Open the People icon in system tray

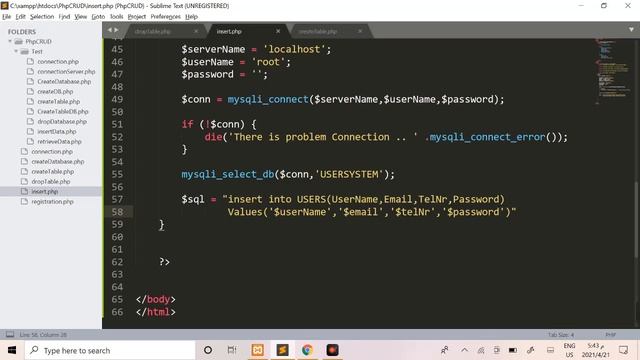(x=444, y=350)
